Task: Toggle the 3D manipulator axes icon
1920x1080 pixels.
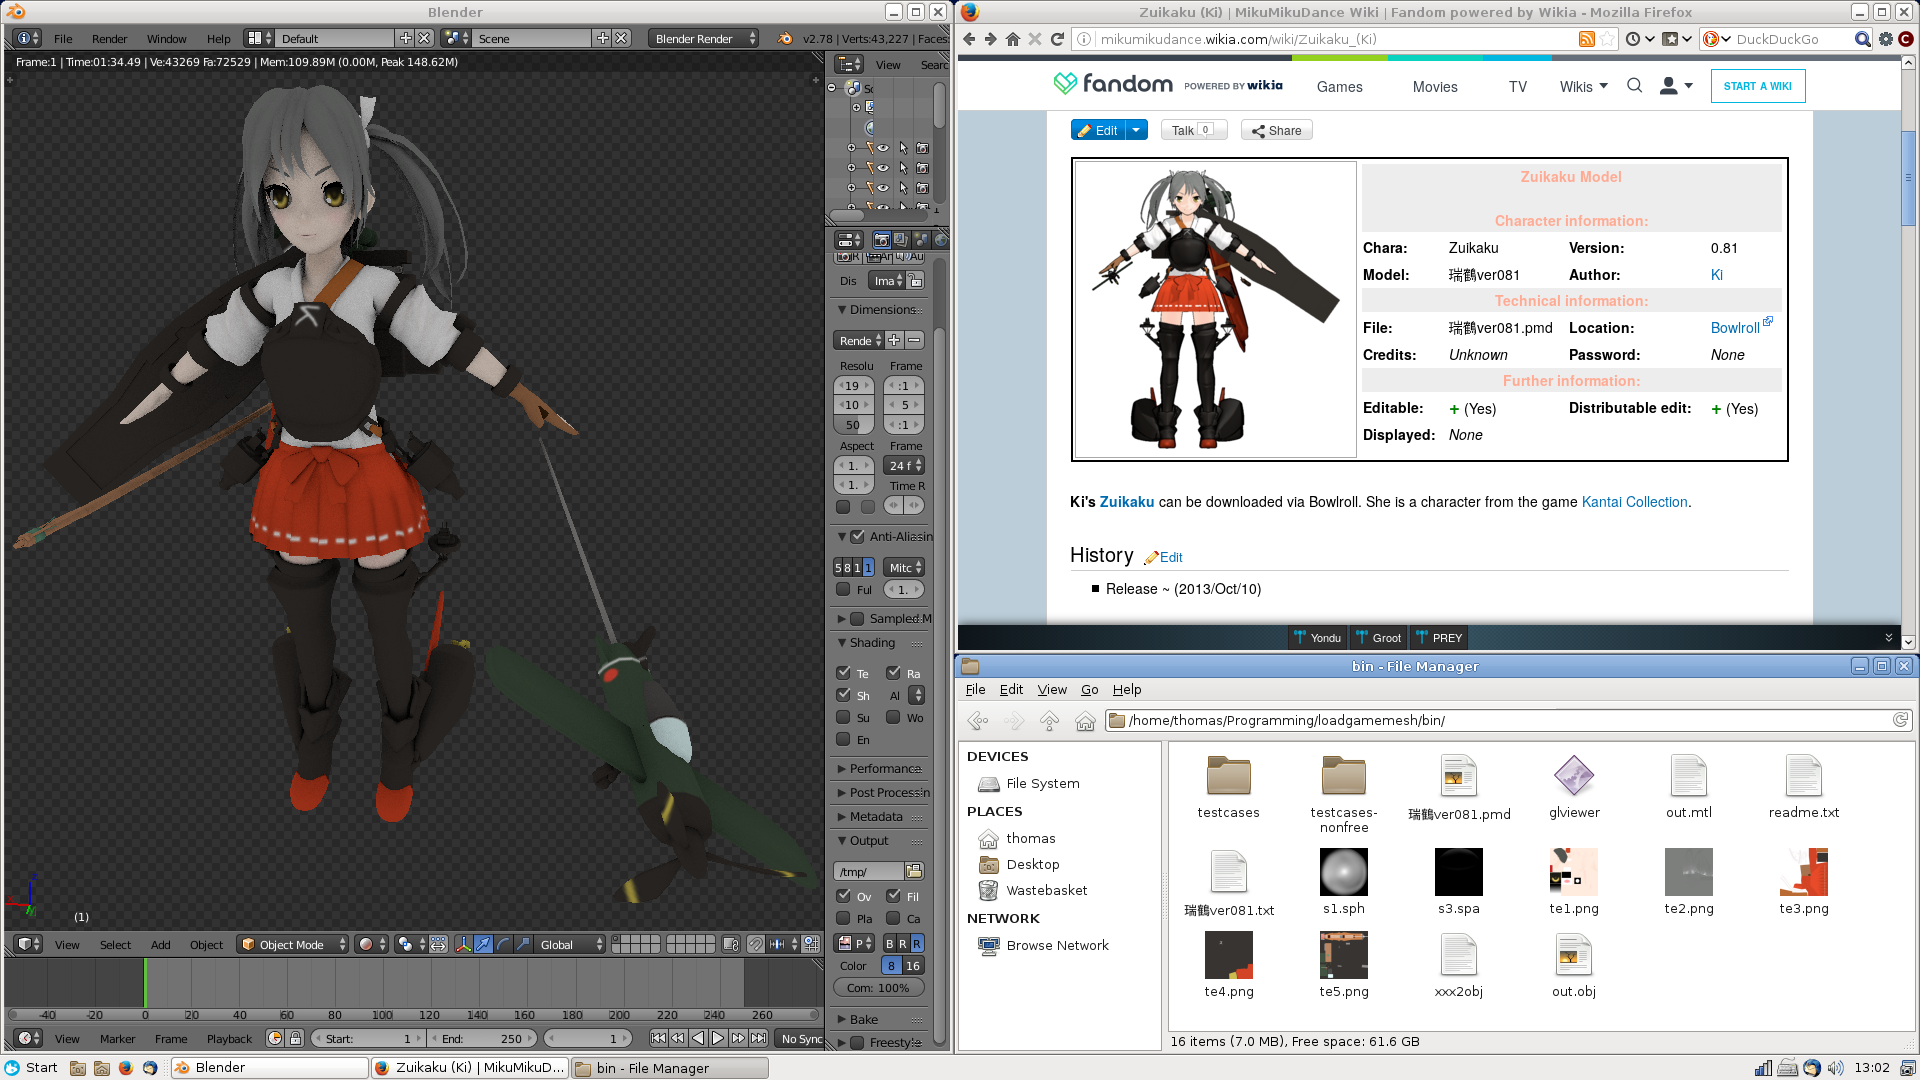Action: pyautogui.click(x=463, y=944)
